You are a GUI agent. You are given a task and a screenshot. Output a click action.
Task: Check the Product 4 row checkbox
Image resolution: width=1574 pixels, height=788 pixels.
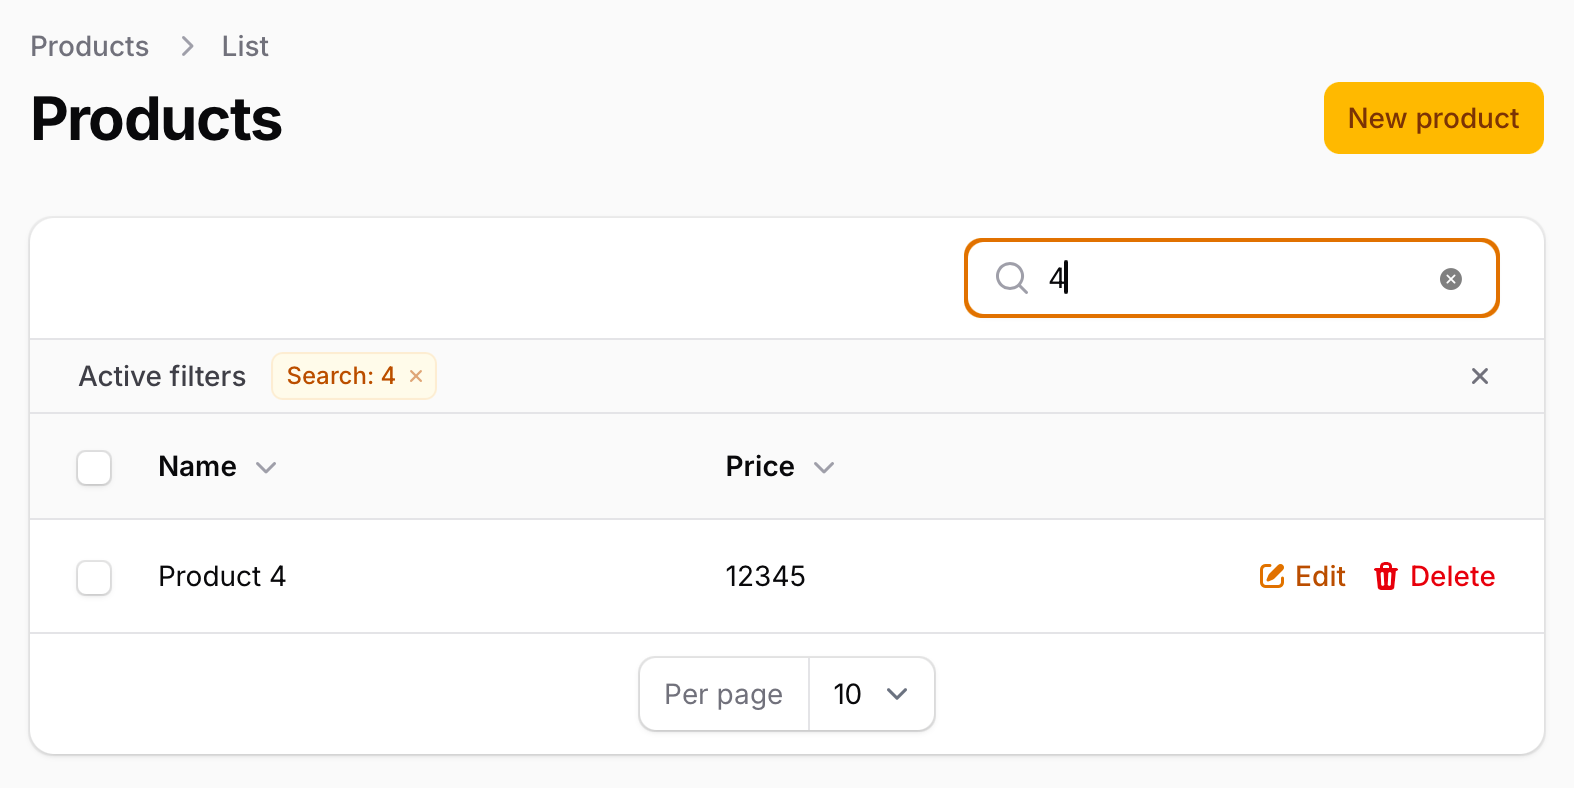click(94, 577)
